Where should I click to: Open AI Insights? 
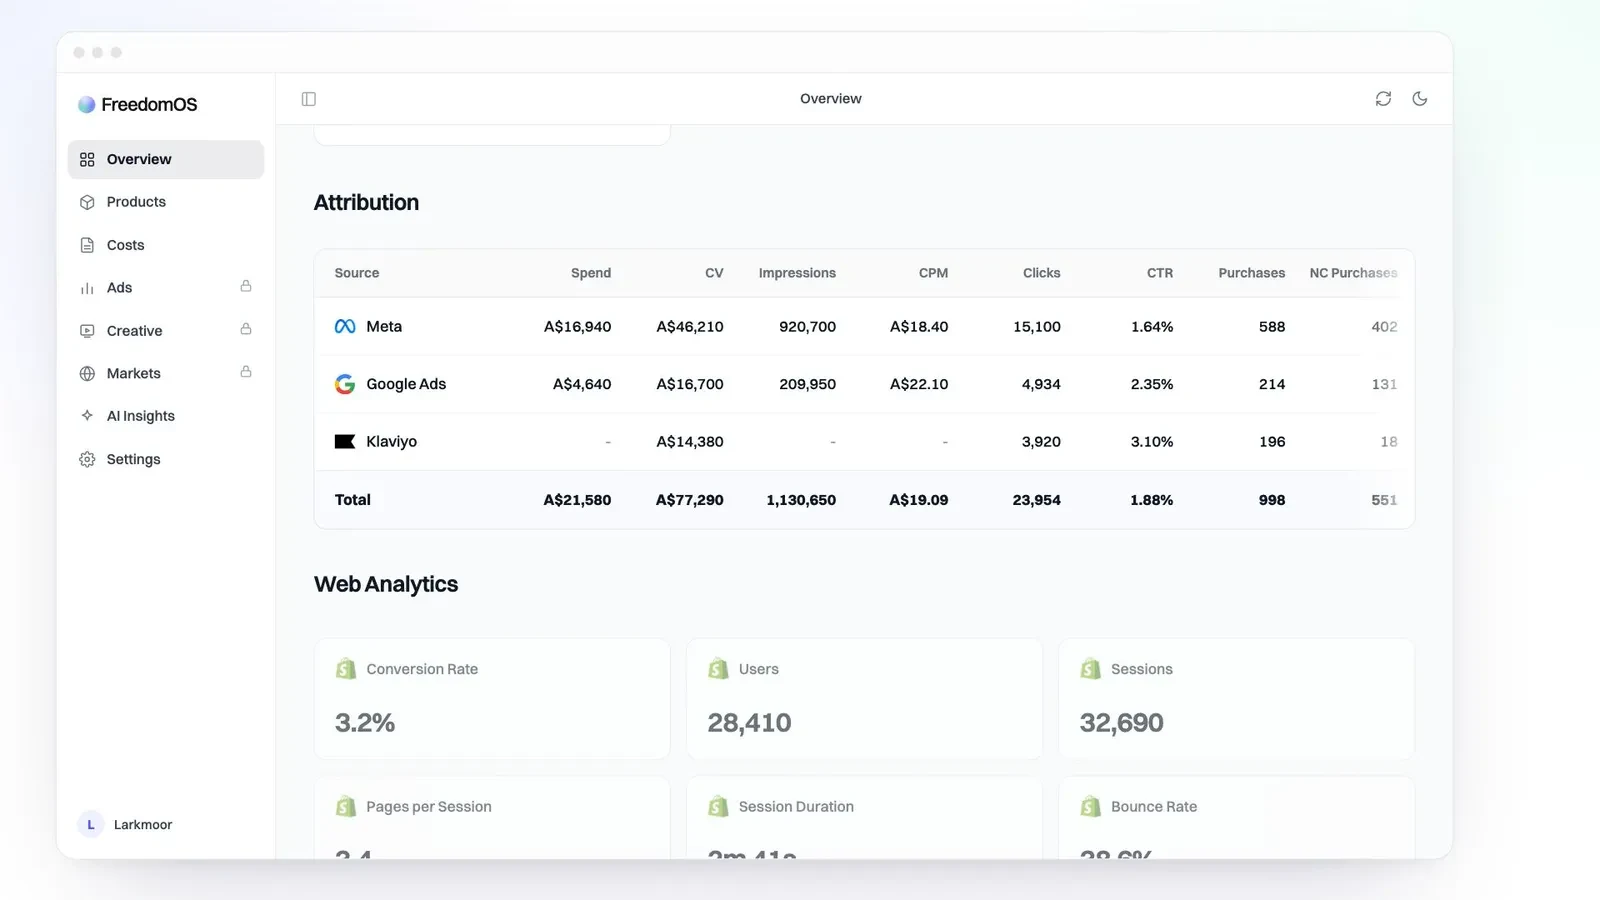(166, 416)
